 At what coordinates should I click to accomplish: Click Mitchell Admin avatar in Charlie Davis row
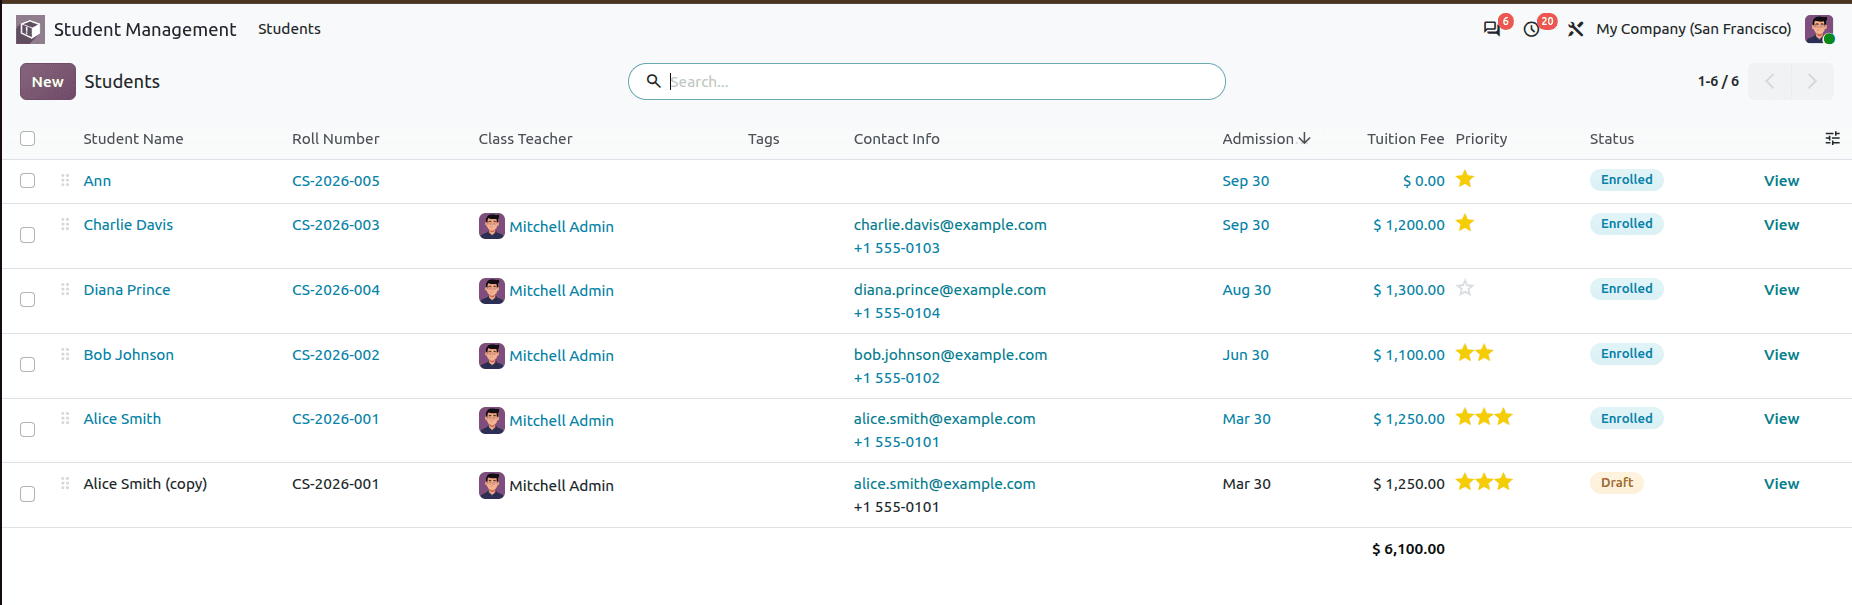pyautogui.click(x=492, y=226)
